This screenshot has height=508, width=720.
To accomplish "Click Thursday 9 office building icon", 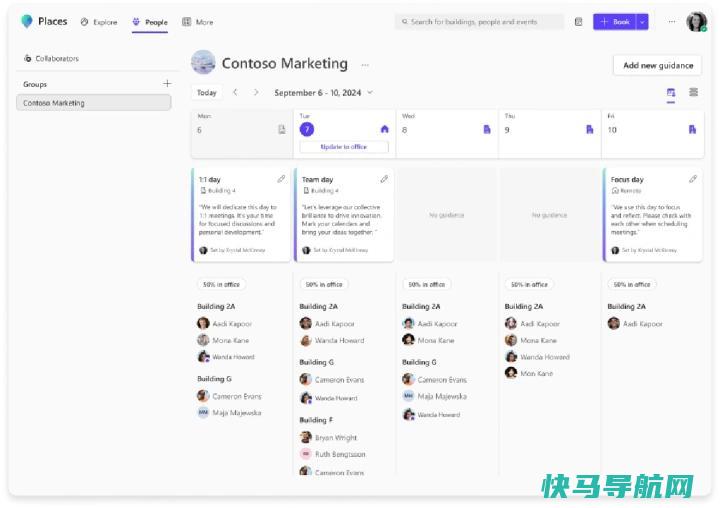I will click(x=590, y=130).
